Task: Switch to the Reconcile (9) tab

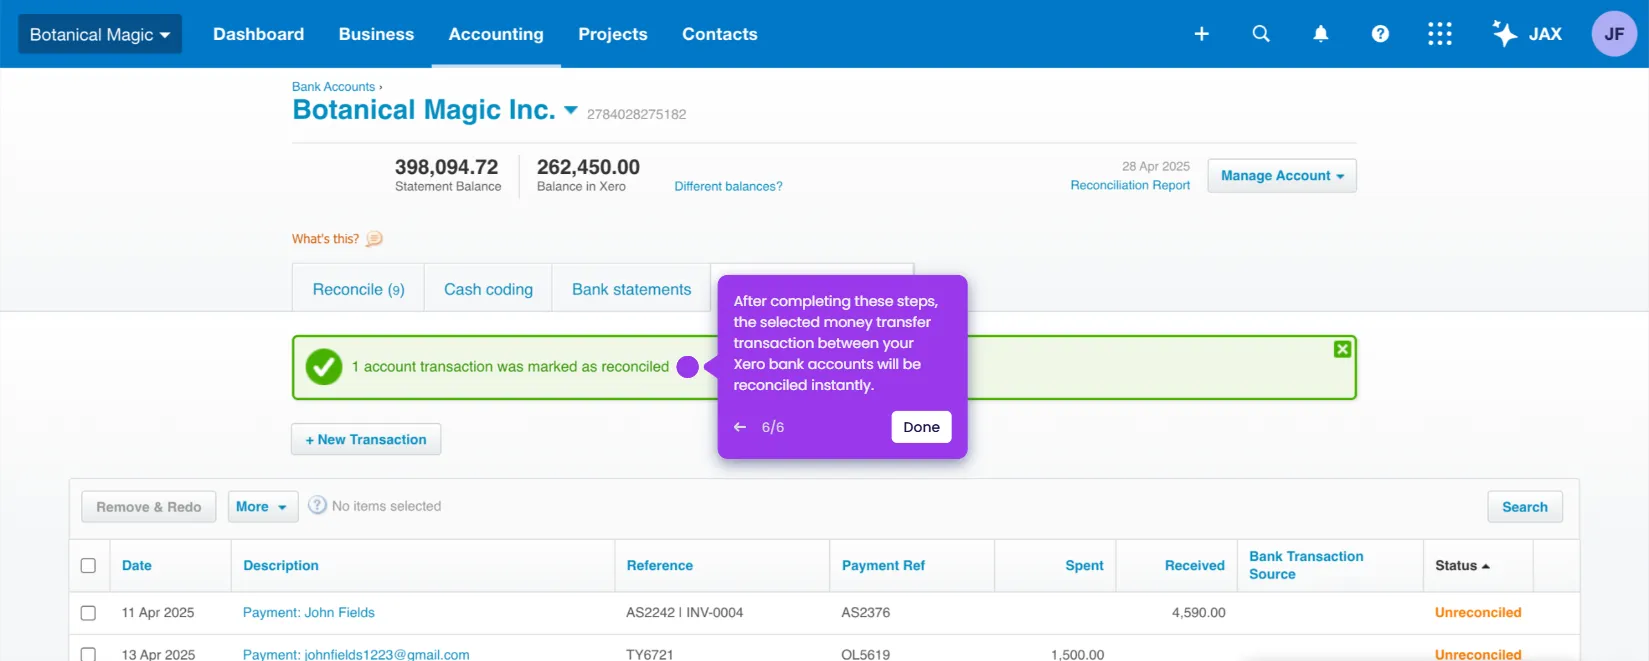Action: pos(358,289)
